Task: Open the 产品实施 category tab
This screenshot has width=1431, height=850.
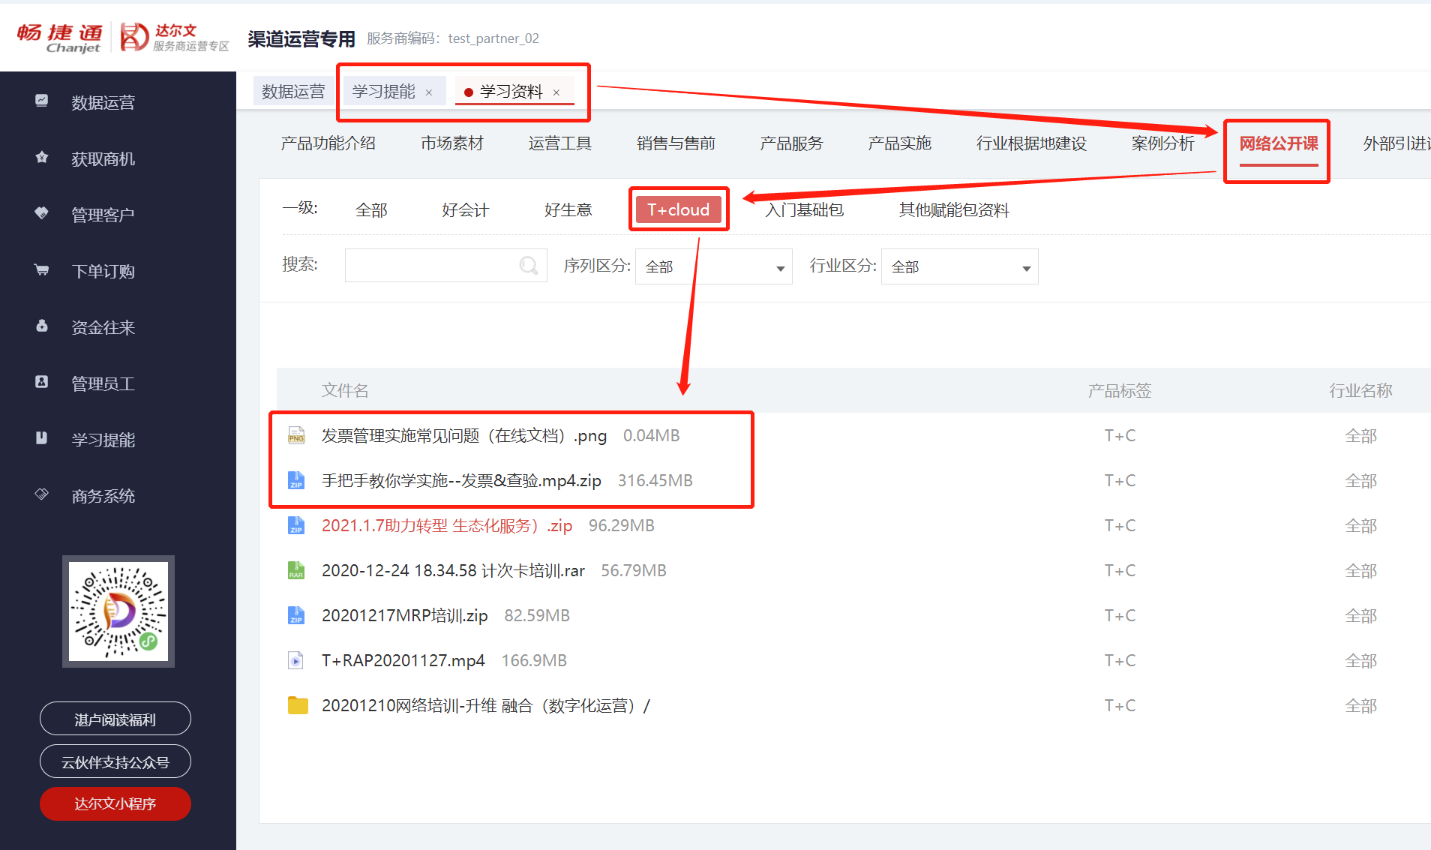Action: pyautogui.click(x=899, y=143)
